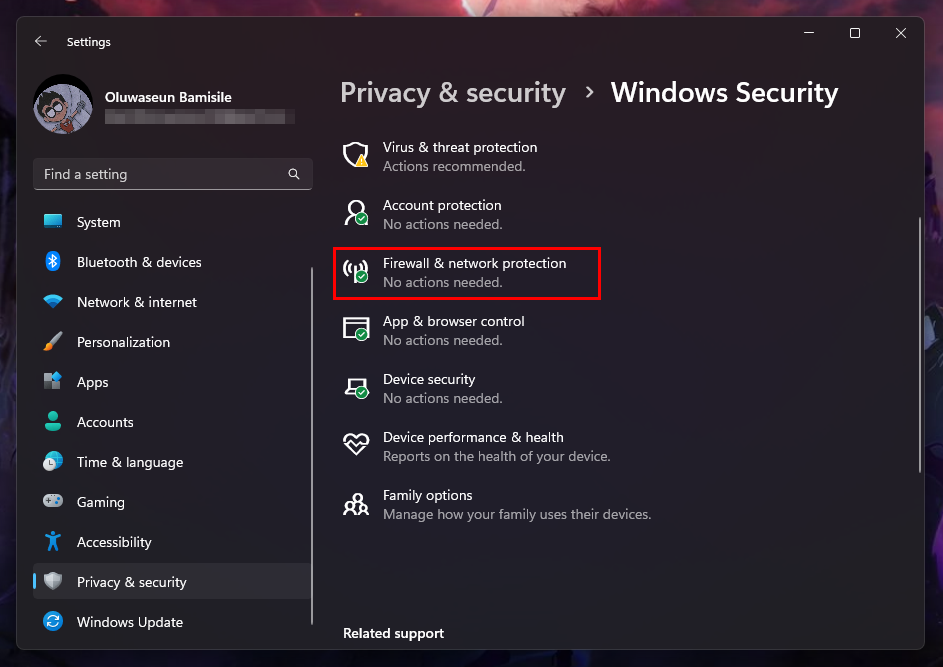Click the Account protection person icon
Screen dimensions: 943x667
point(355,213)
